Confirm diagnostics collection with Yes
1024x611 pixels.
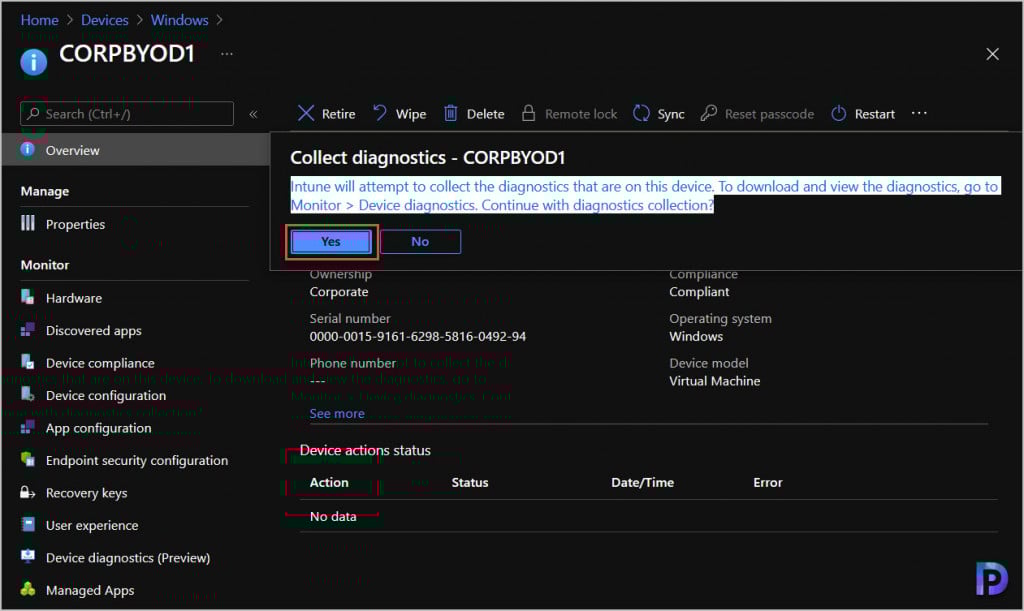pos(331,242)
